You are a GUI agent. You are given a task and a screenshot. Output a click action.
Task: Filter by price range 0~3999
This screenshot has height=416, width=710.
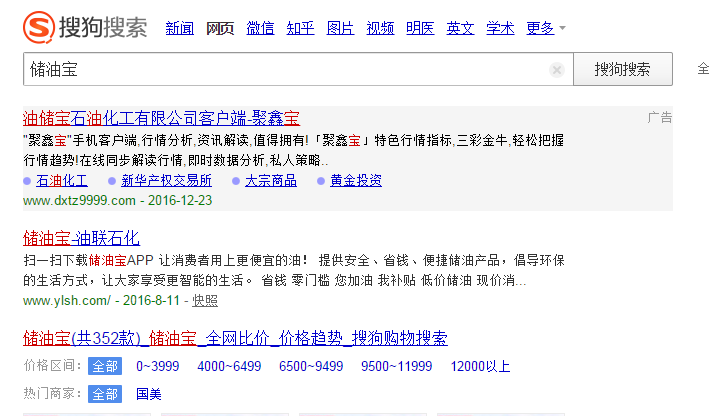(x=158, y=366)
